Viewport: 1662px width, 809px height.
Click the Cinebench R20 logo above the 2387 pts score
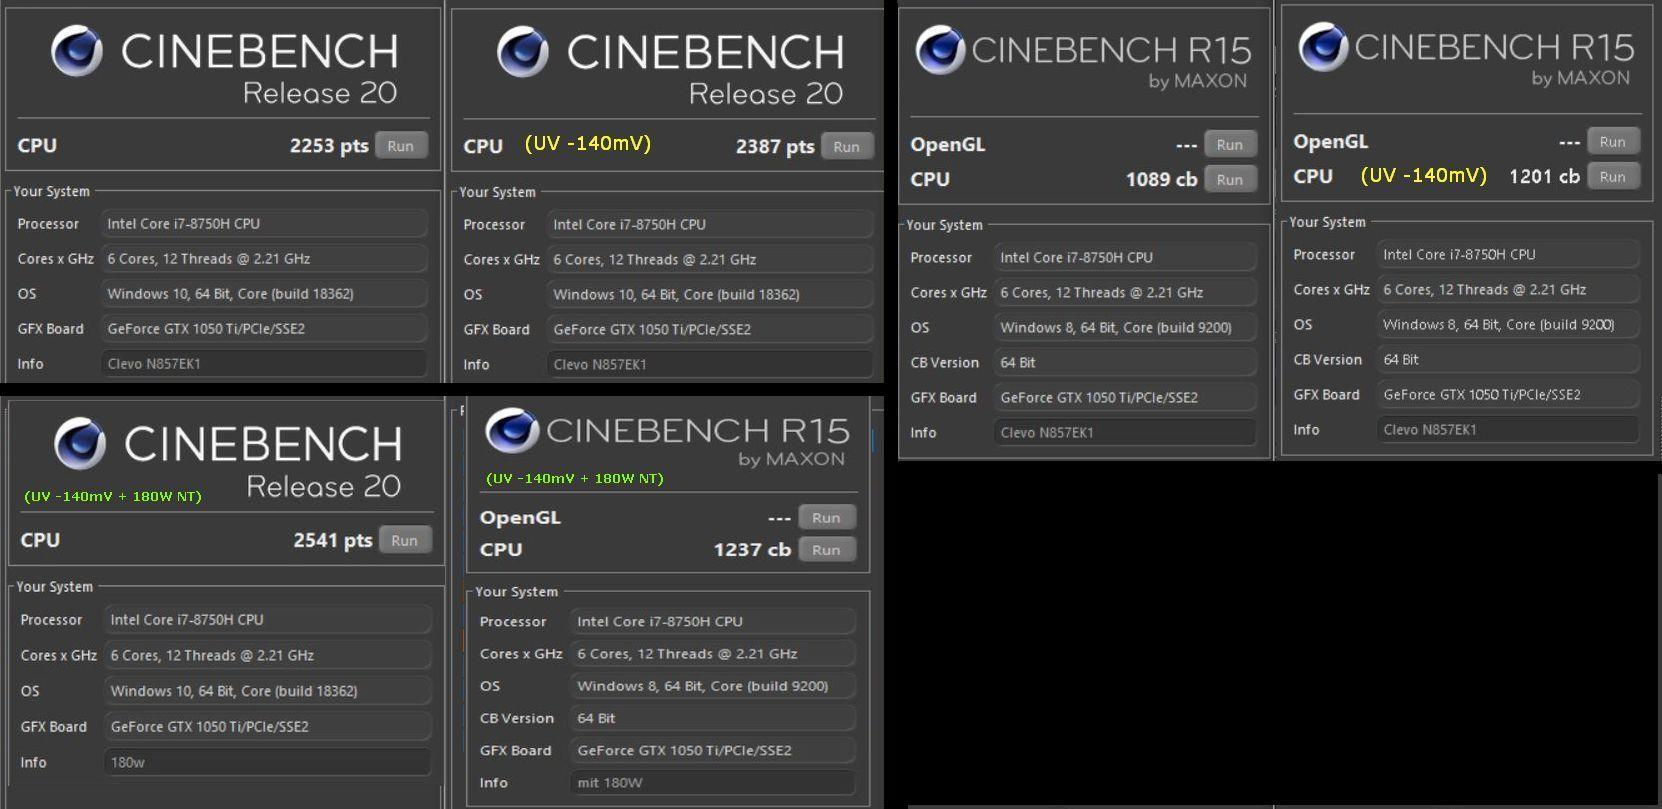click(523, 52)
